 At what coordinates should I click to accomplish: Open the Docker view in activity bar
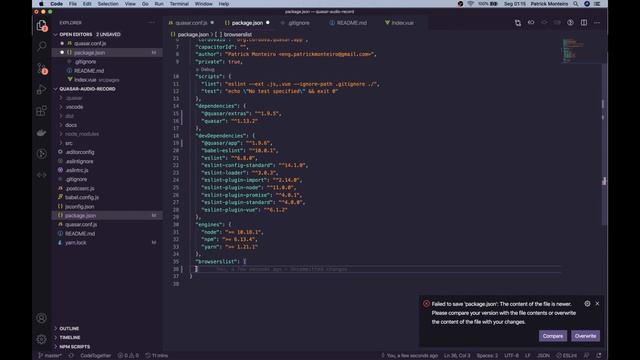[x=42, y=132]
